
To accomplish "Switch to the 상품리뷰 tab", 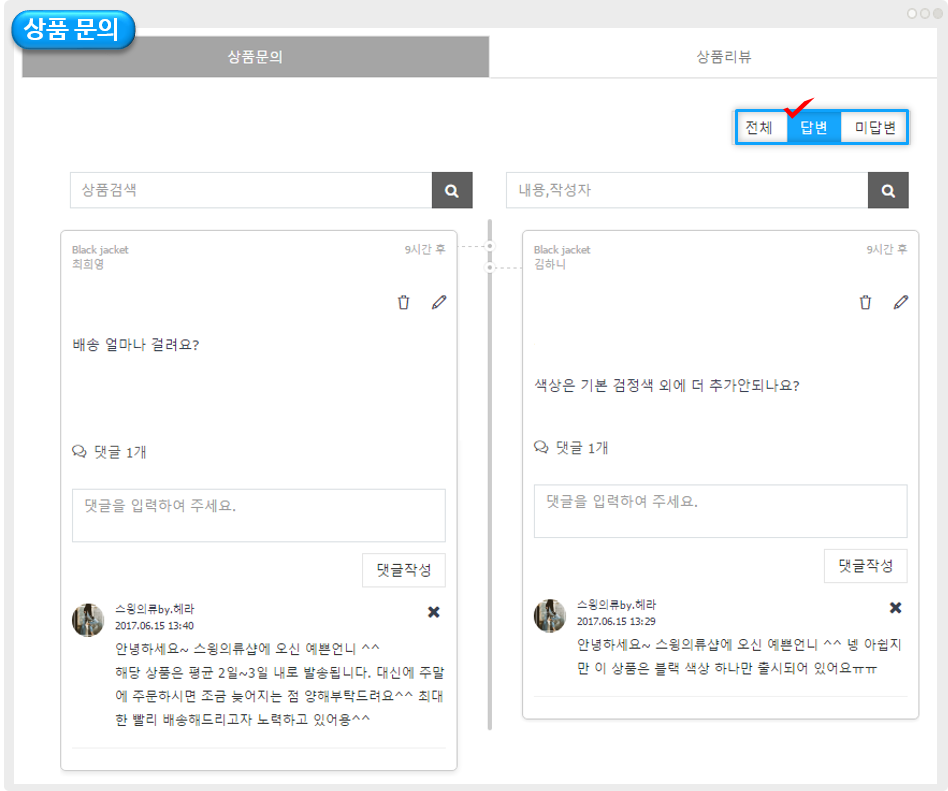I will pyautogui.click(x=724, y=57).
